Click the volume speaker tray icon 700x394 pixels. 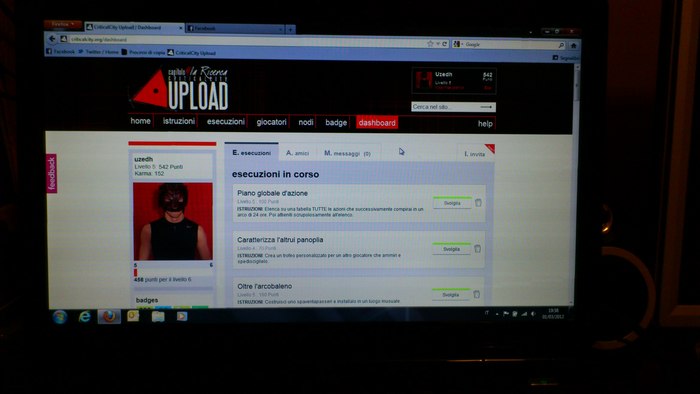[x=533, y=314]
